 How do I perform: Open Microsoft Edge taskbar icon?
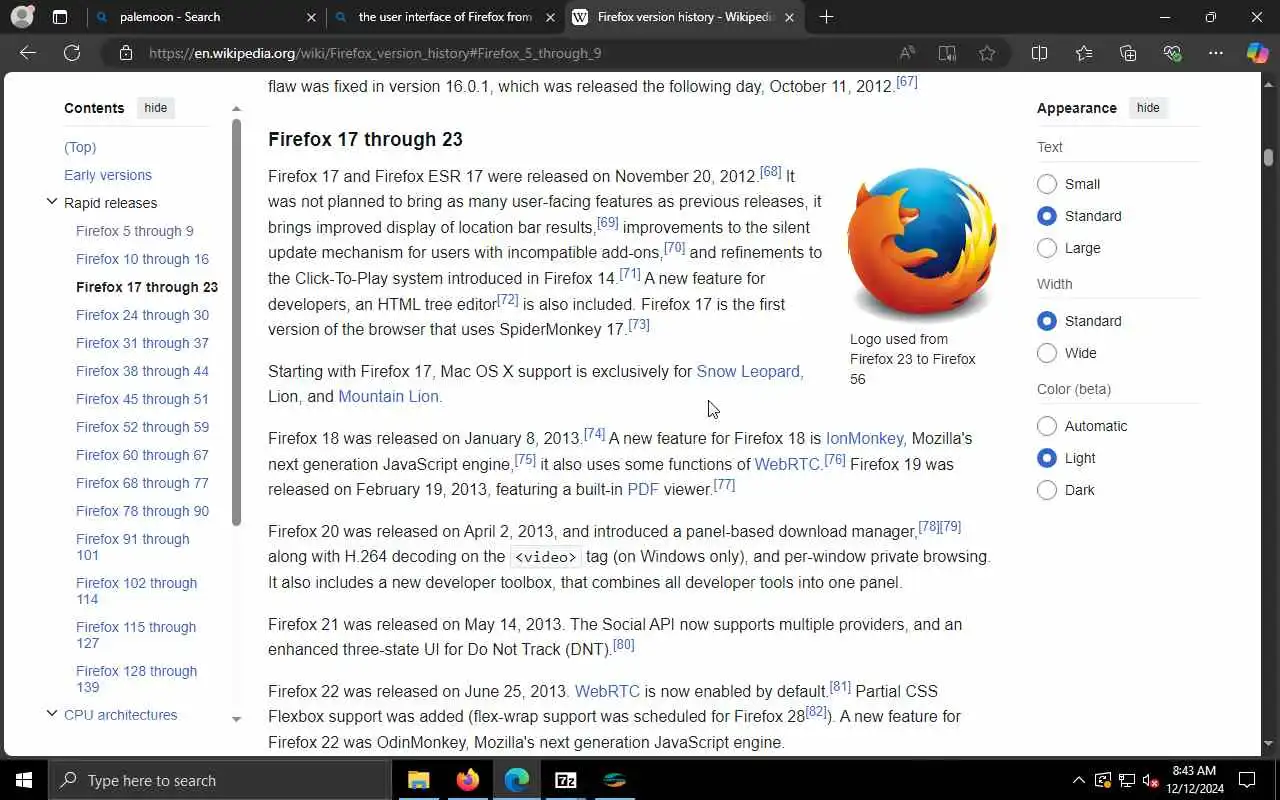click(517, 780)
